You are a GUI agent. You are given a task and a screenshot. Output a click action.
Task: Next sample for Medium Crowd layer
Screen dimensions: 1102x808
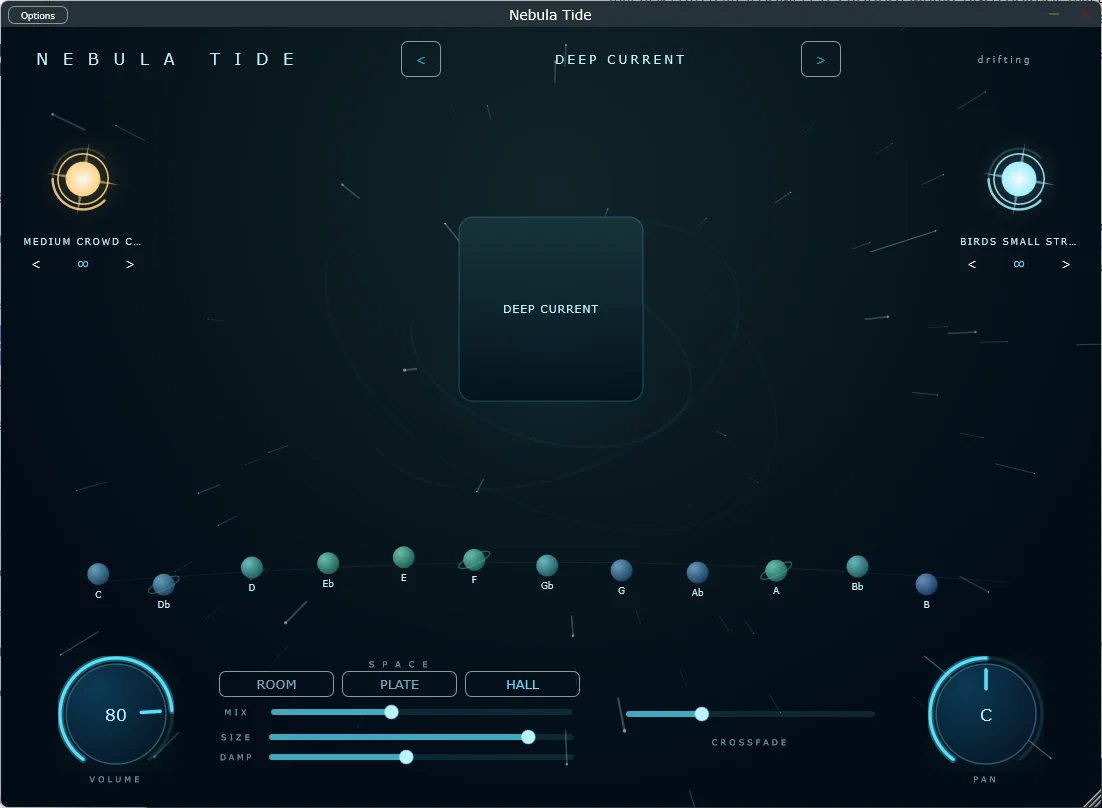point(129,265)
